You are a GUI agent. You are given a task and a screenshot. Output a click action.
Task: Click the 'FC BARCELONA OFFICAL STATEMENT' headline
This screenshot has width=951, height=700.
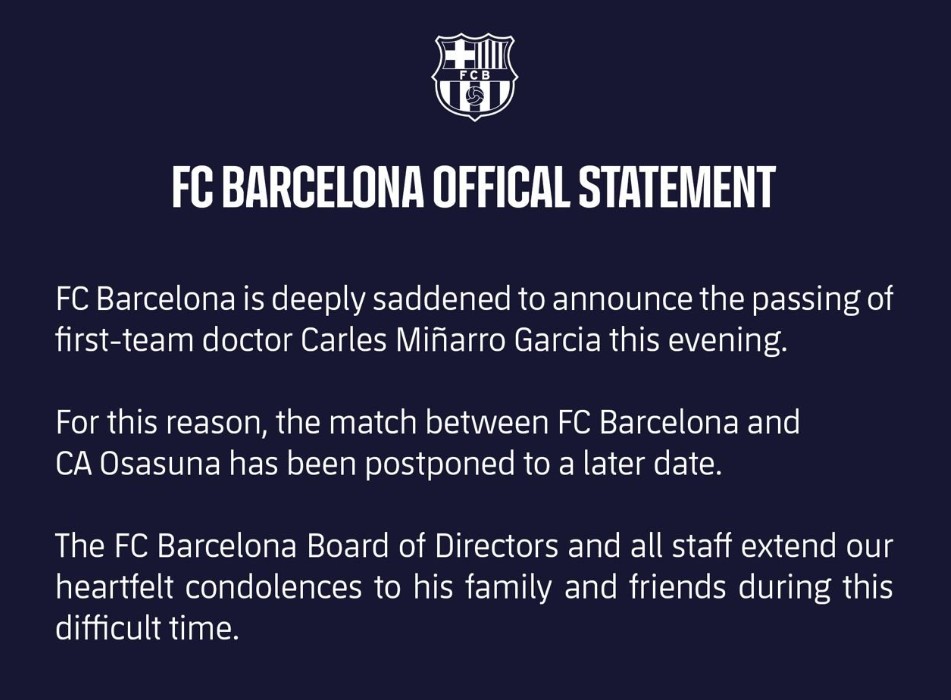[474, 187]
